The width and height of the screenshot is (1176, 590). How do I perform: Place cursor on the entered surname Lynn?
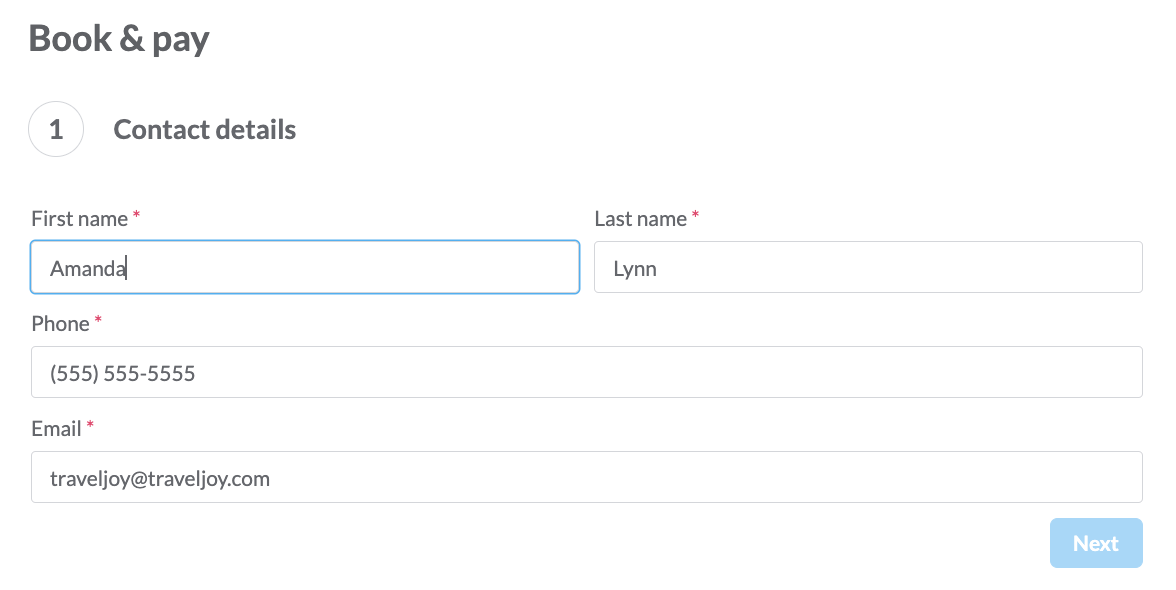click(635, 269)
